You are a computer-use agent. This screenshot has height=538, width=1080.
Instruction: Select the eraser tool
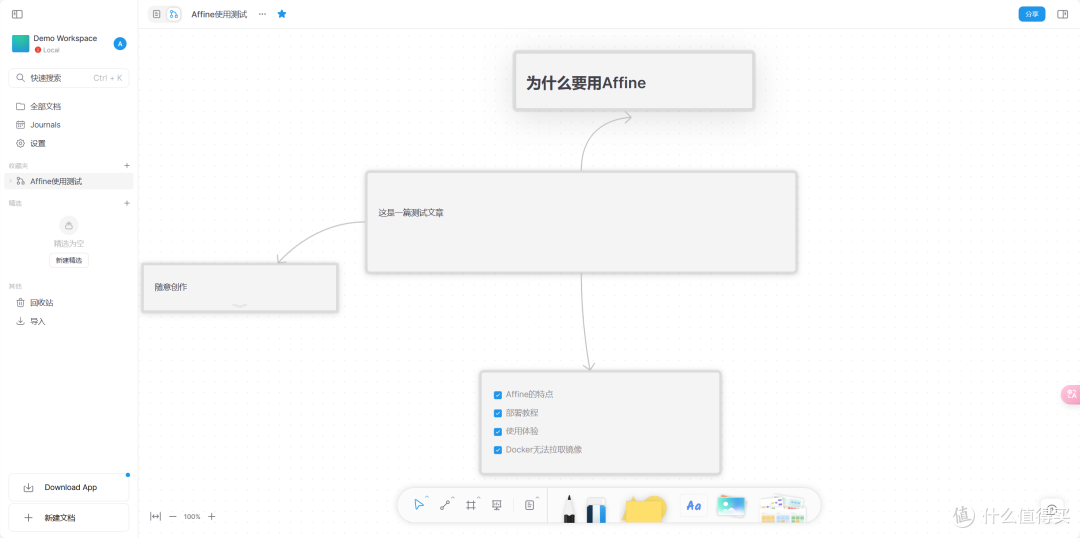click(x=596, y=510)
